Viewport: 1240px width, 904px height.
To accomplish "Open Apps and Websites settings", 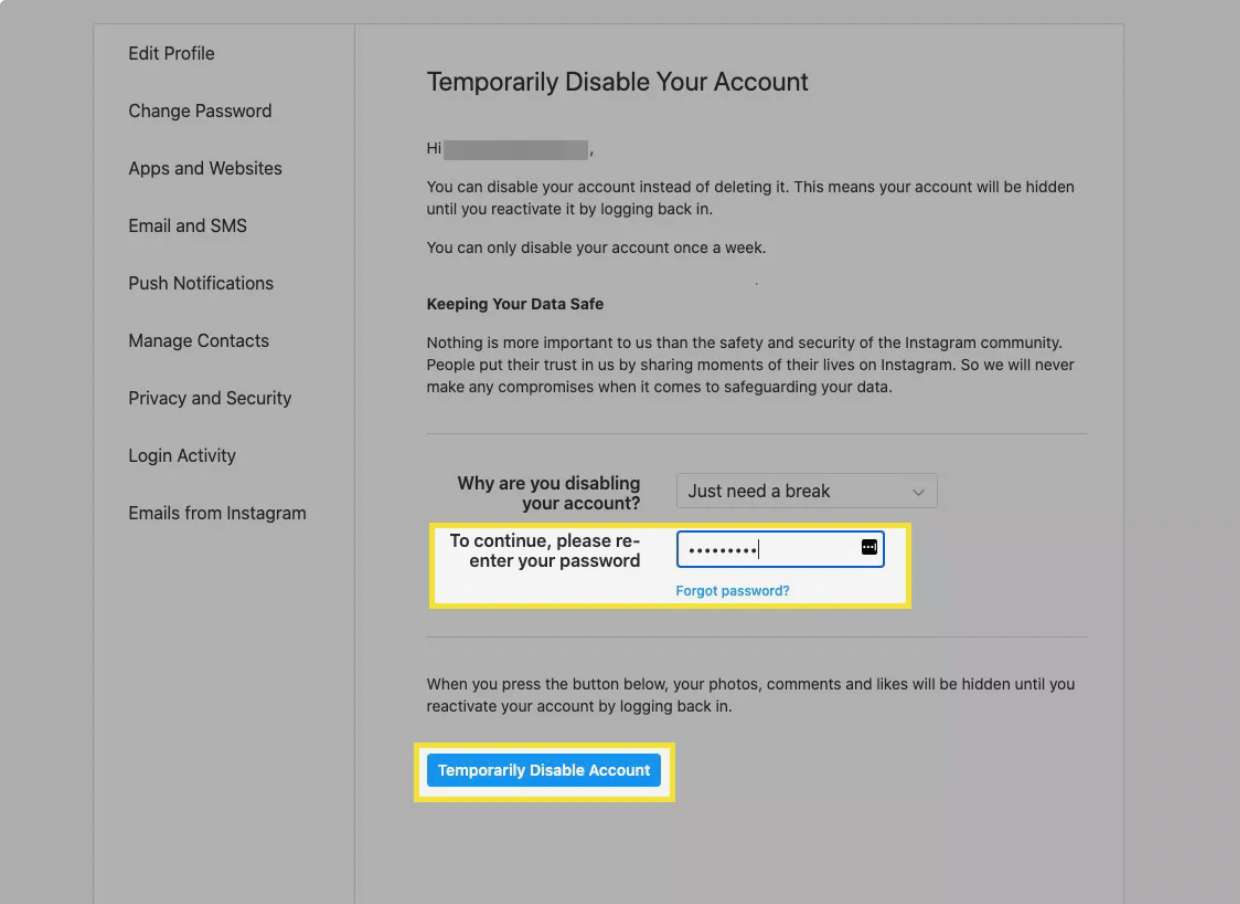I will 205,168.
